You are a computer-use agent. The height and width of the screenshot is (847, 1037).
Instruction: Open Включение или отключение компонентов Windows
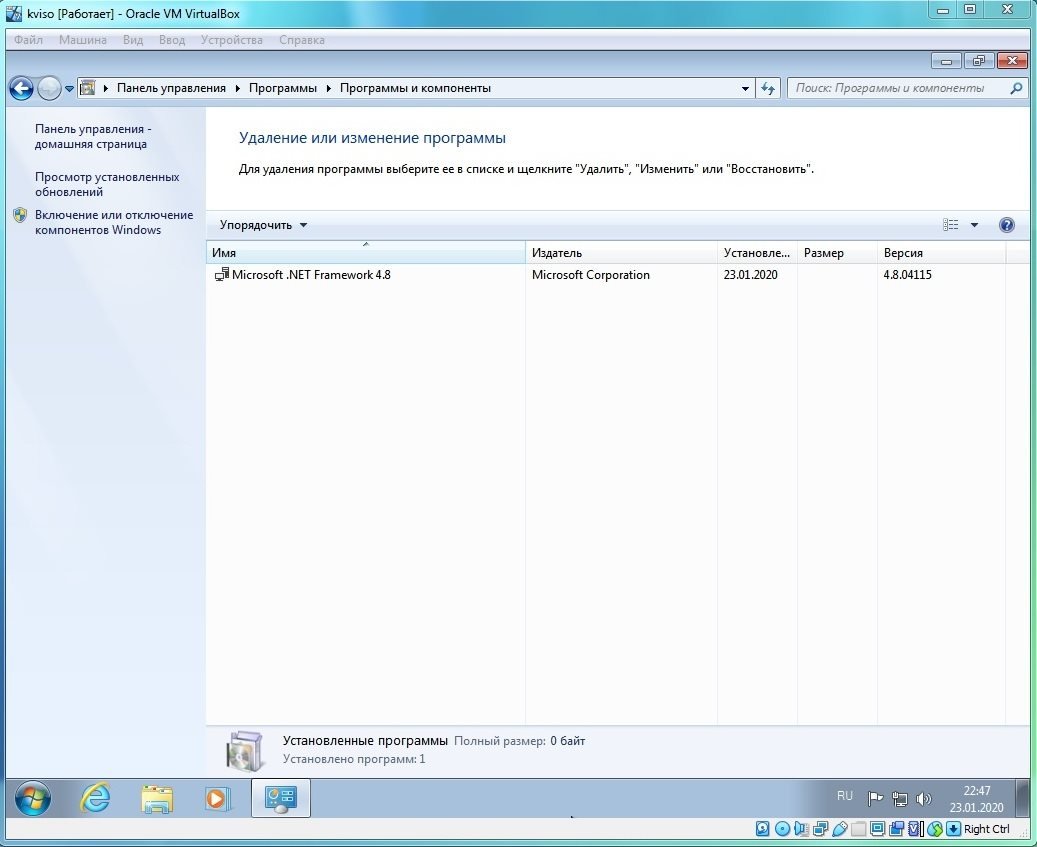[114, 222]
